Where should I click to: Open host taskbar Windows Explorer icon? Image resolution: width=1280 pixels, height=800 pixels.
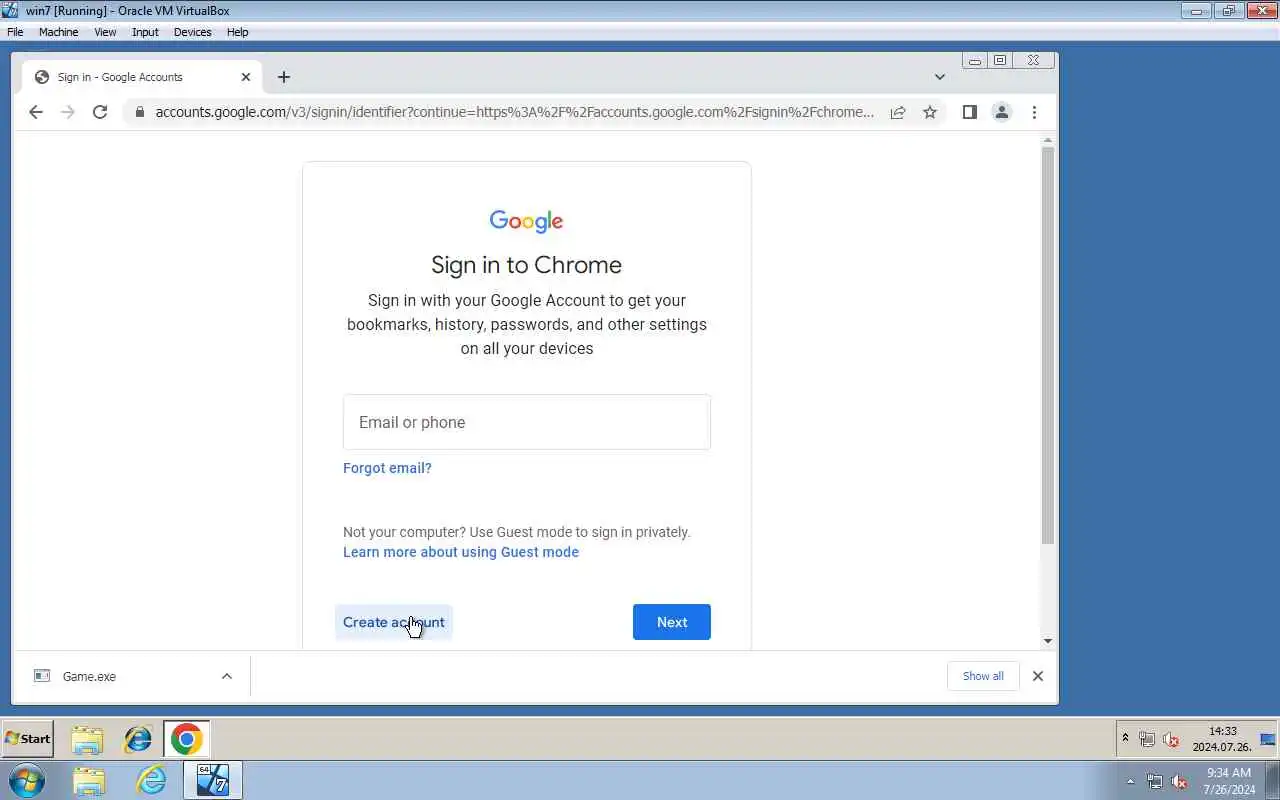tap(89, 780)
